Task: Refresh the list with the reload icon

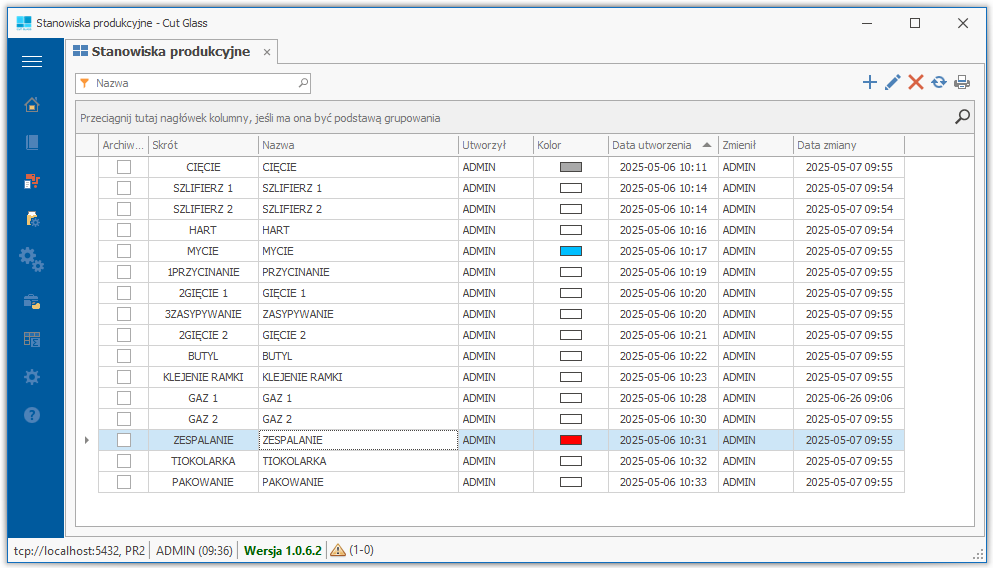Action: pos(939,83)
